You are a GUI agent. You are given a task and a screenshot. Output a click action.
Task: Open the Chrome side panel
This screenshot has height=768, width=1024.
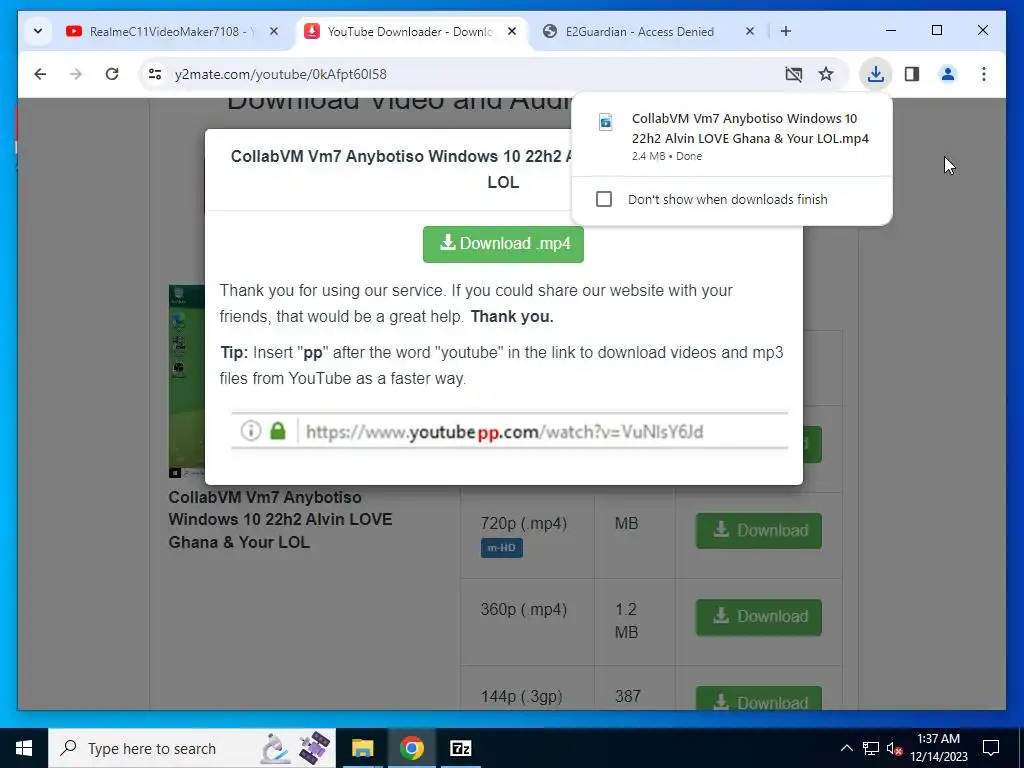[912, 74]
